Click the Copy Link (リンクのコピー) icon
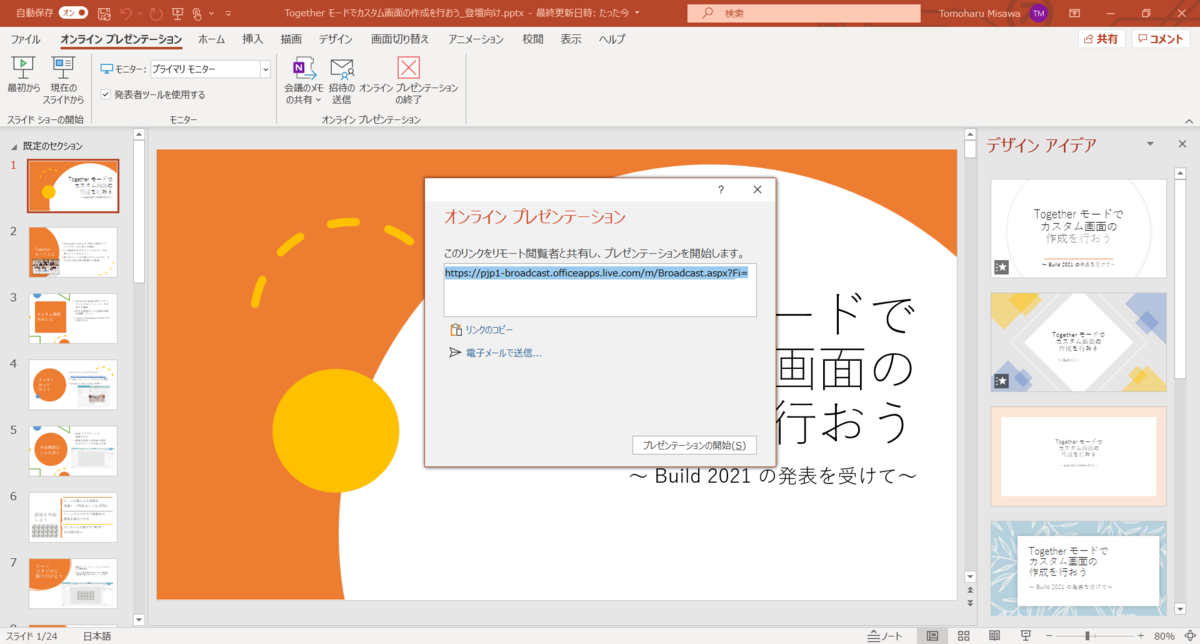Viewport: 1200px width, 644px height. tap(455, 329)
